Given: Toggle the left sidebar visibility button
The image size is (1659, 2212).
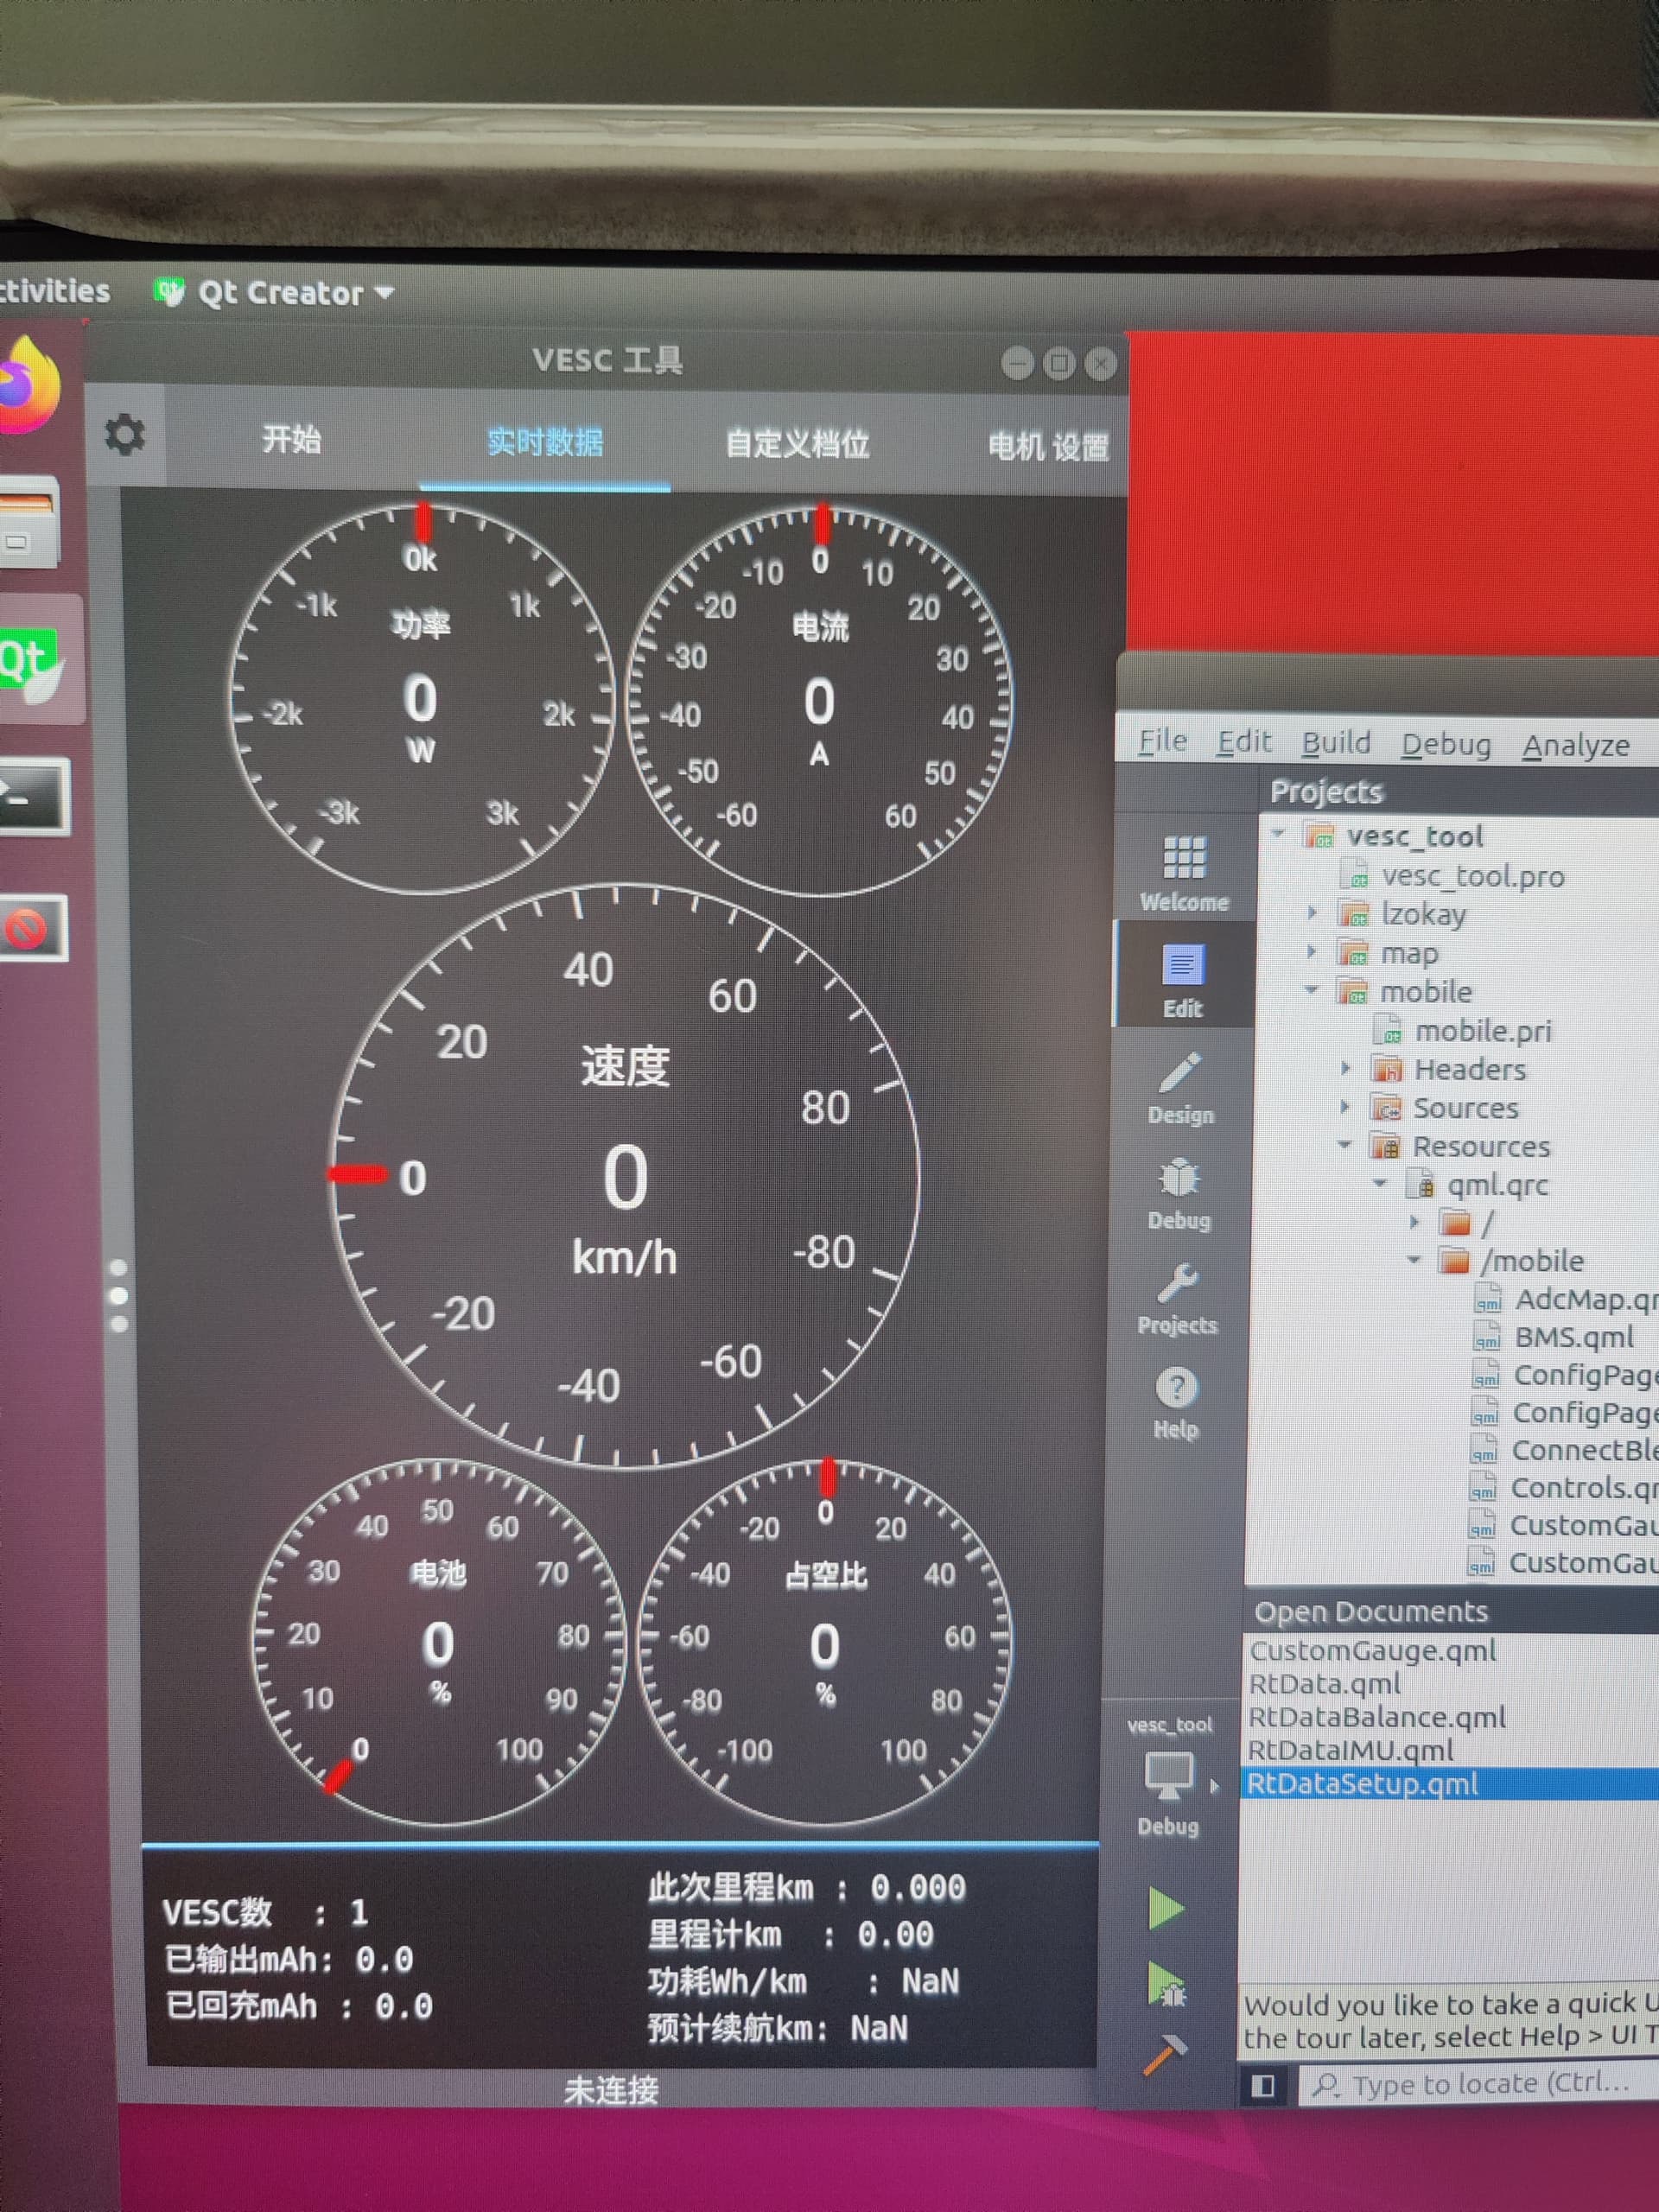Looking at the screenshot, I should [1263, 2085].
